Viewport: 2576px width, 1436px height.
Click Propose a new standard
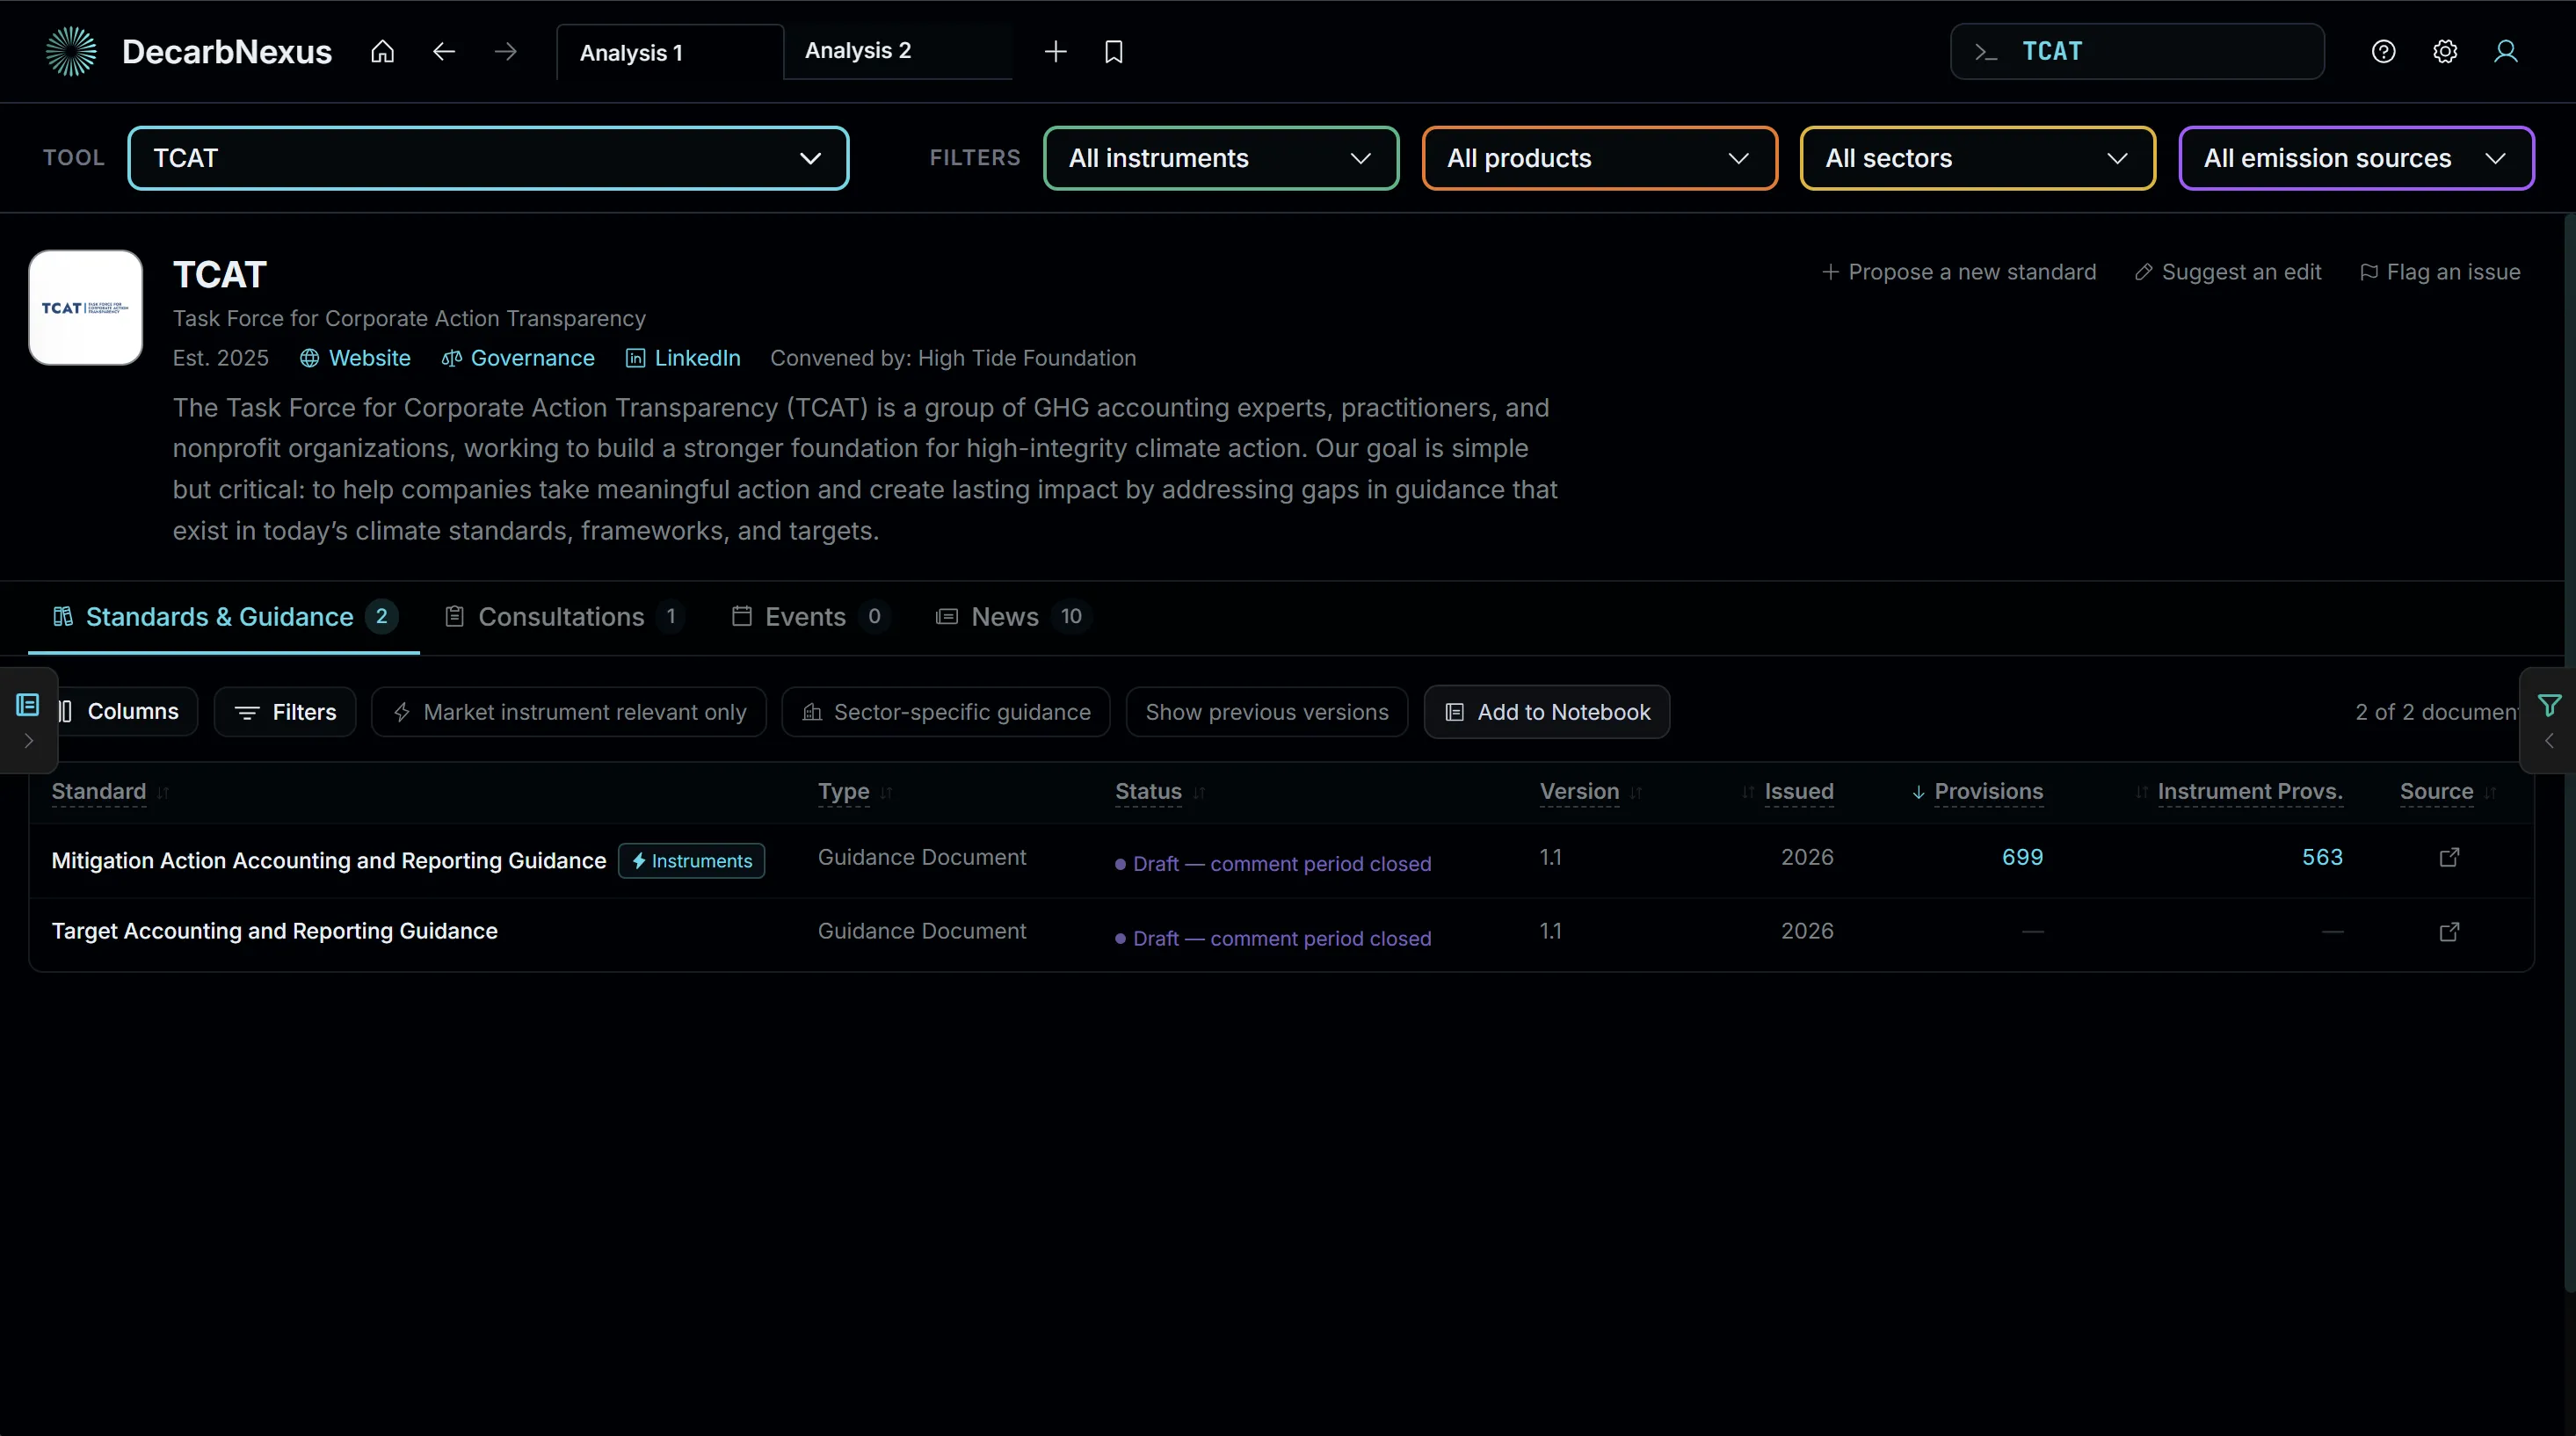point(1959,272)
